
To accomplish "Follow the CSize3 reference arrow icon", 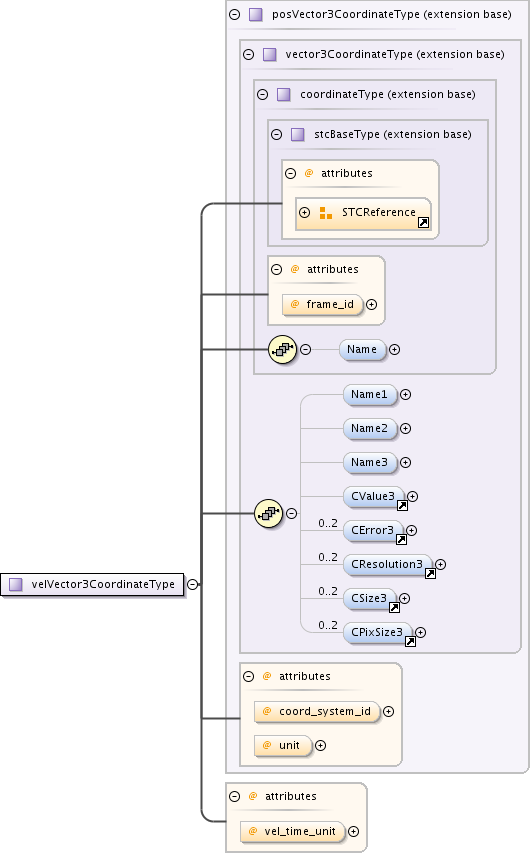I will coord(394,608).
